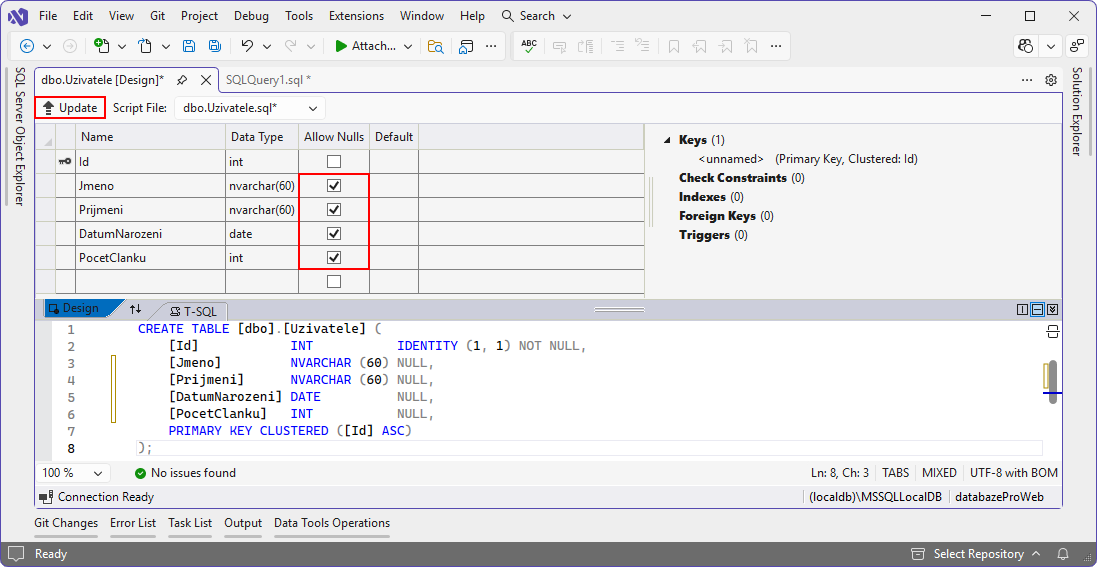This screenshot has width=1097, height=567.
Task: Toggle a bookmark with the bookmark icon
Action: click(674, 46)
